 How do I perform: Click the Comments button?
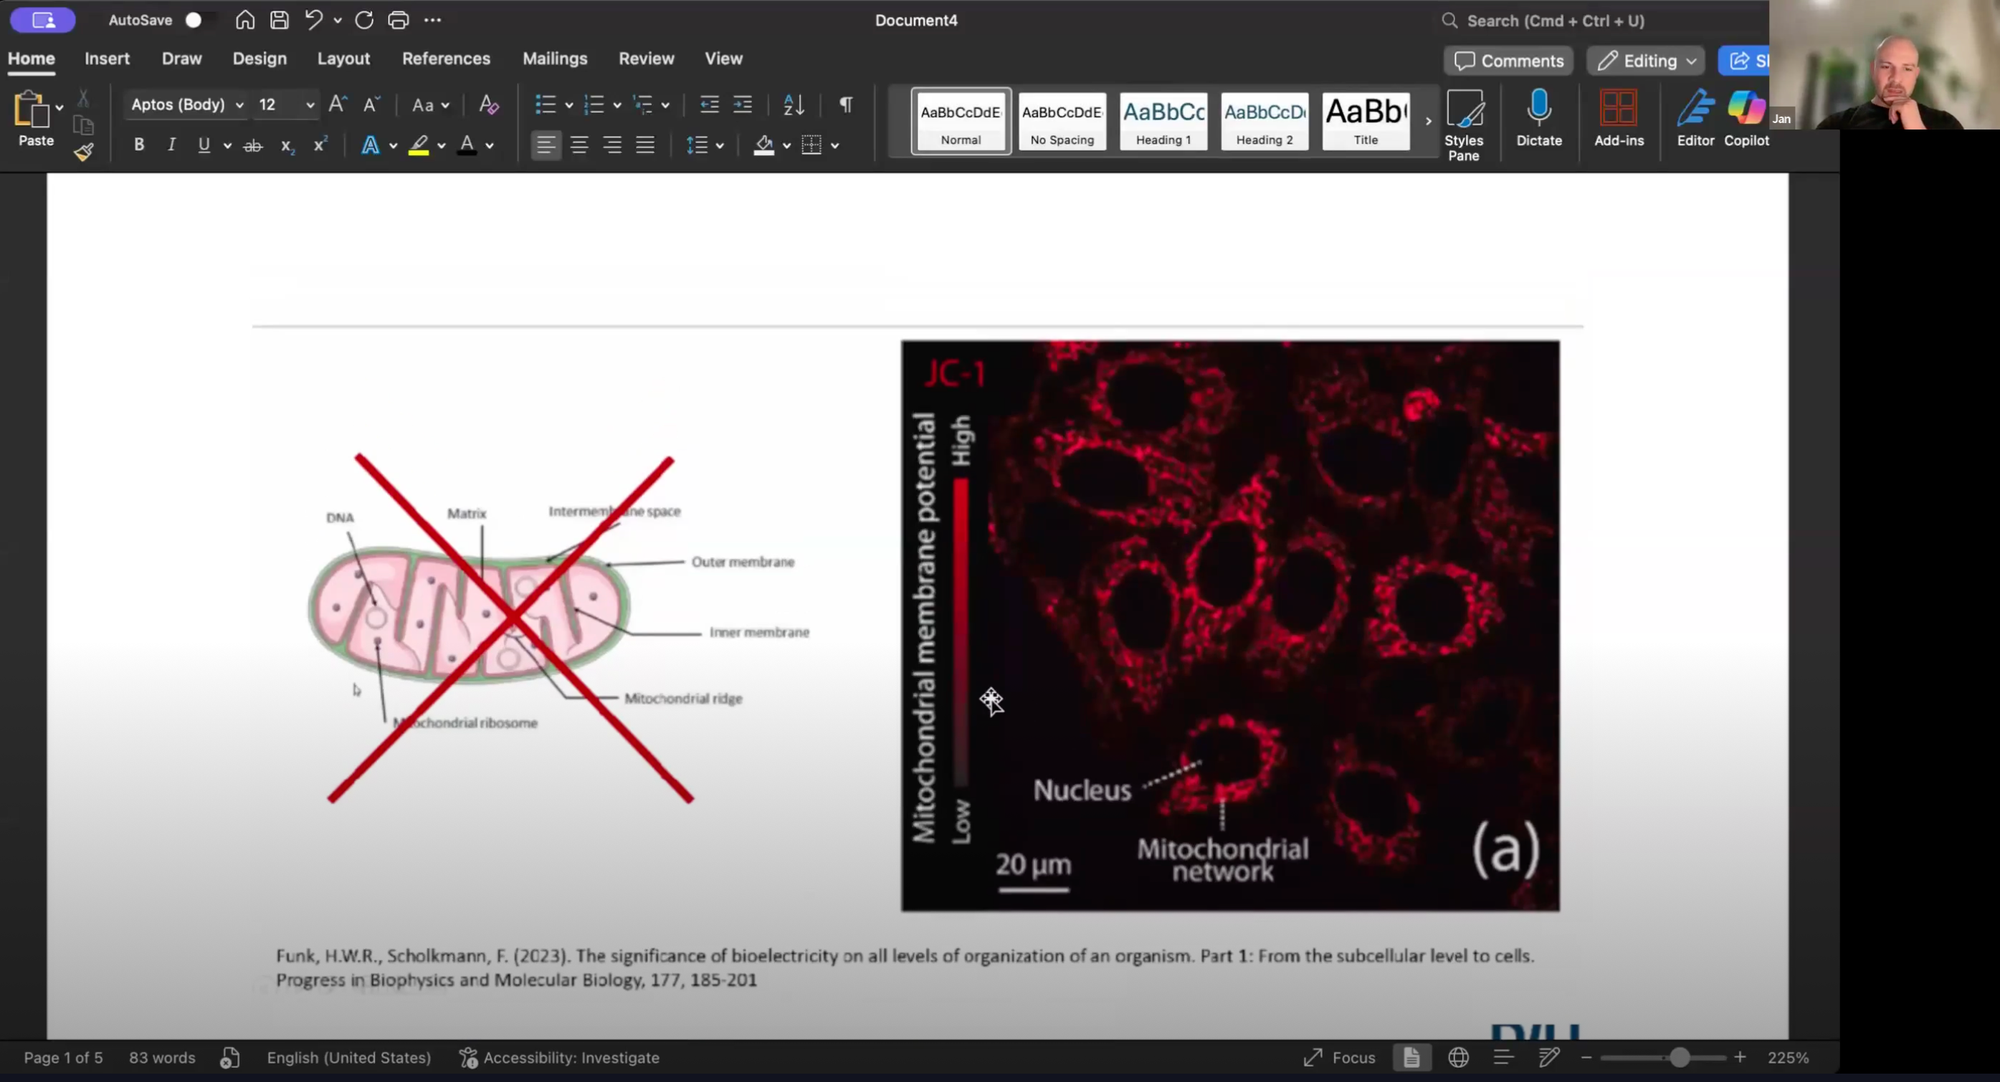[1508, 61]
